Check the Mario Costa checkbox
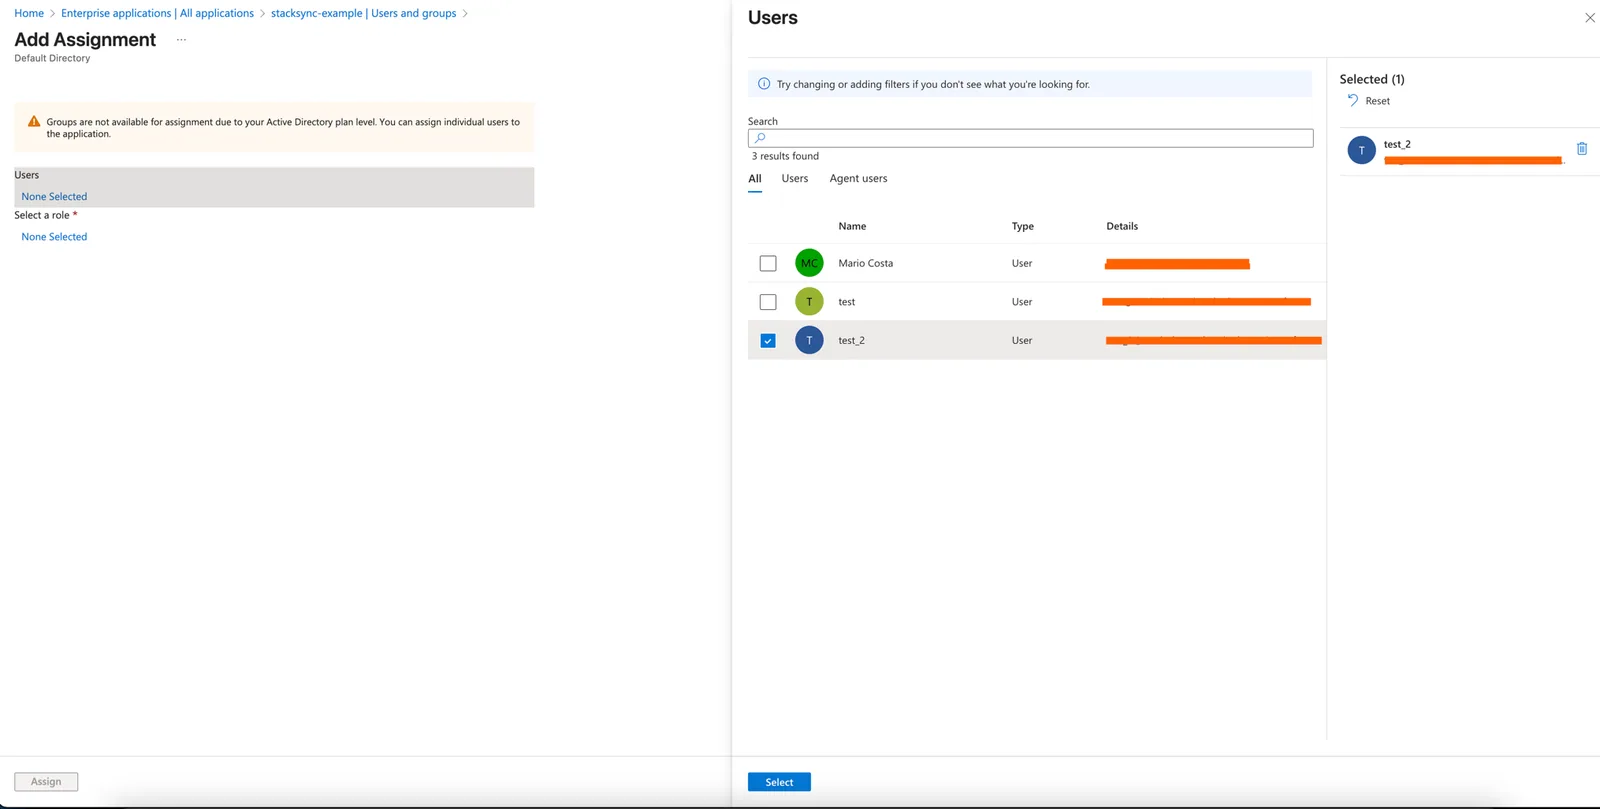The width and height of the screenshot is (1600, 809). point(768,263)
